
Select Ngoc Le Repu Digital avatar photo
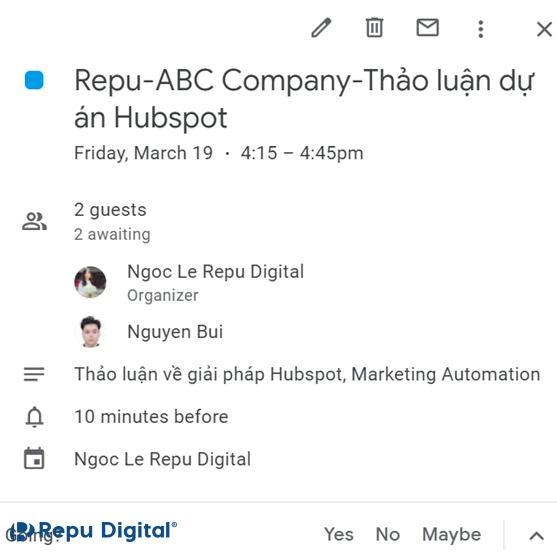click(90, 282)
